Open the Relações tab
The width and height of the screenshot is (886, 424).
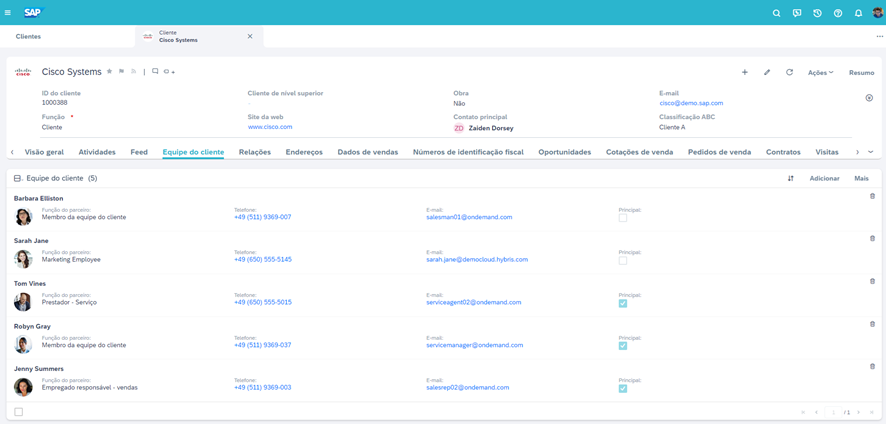tap(255, 152)
